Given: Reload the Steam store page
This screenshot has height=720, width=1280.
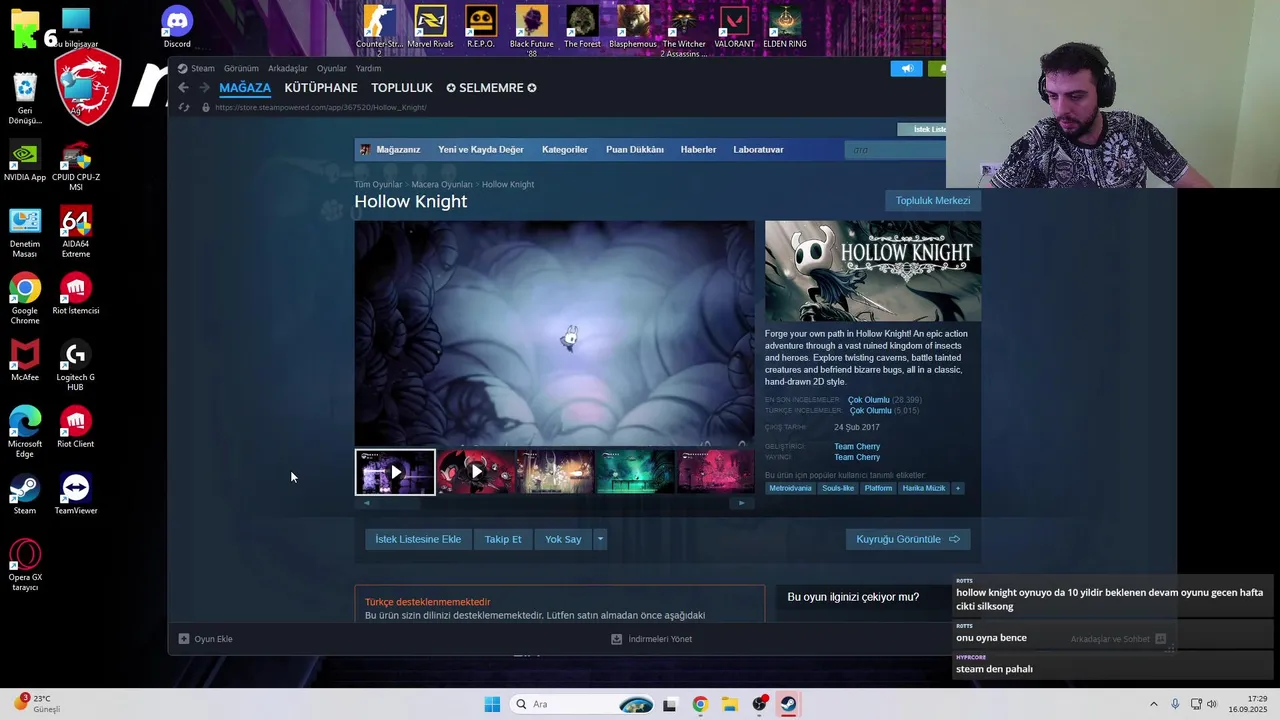Looking at the screenshot, I should [183, 107].
